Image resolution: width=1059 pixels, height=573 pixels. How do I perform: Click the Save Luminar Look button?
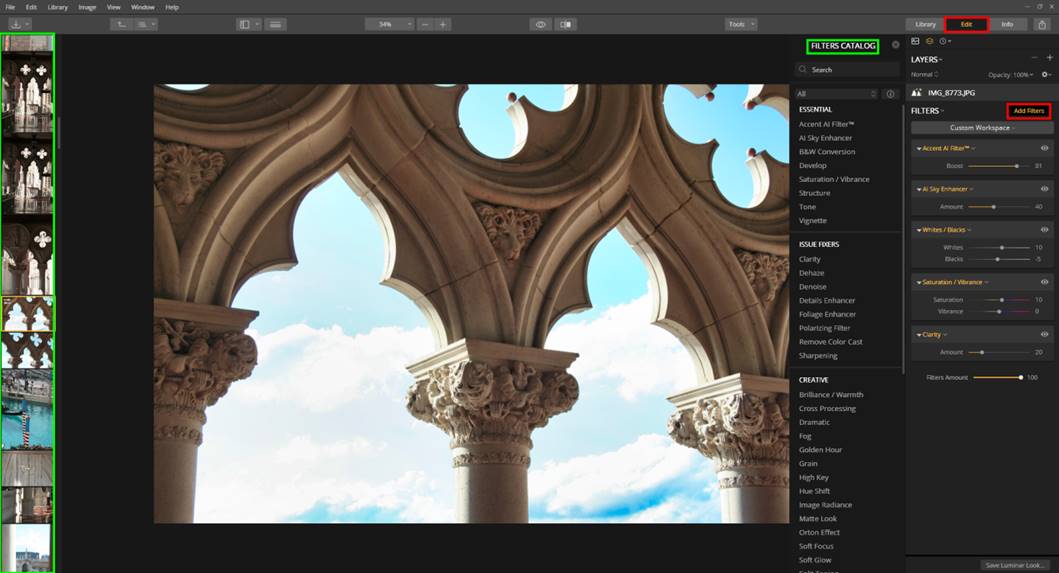tap(1015, 565)
